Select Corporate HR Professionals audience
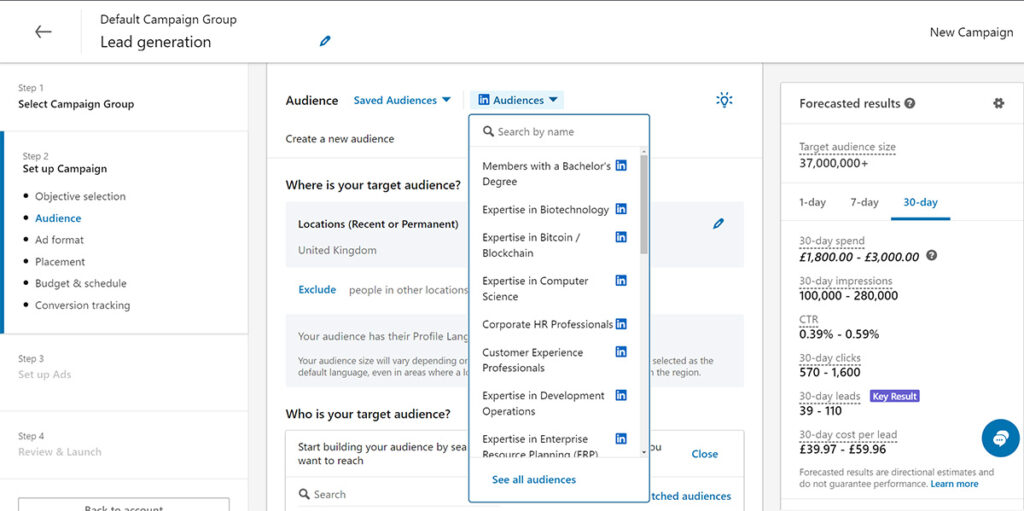Screen dimensions: 1024x511 (547, 324)
